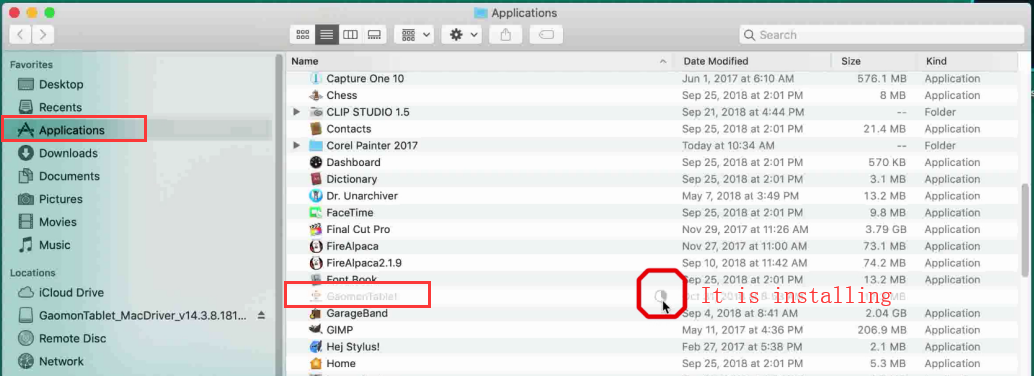Select the Chess app icon
Viewport: 1034px width, 376px height.
[315, 95]
